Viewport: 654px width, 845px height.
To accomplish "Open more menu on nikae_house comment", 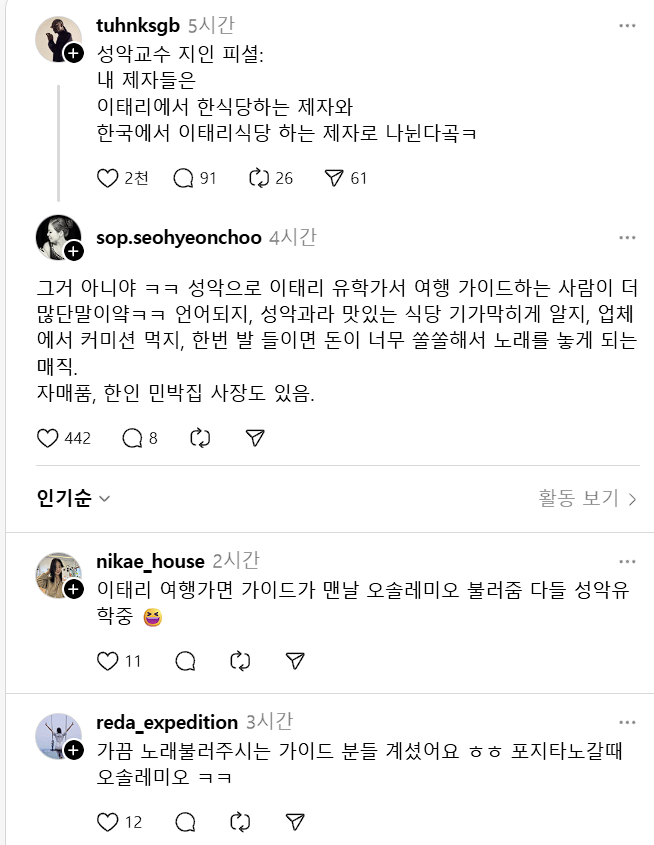I will pyautogui.click(x=627, y=562).
